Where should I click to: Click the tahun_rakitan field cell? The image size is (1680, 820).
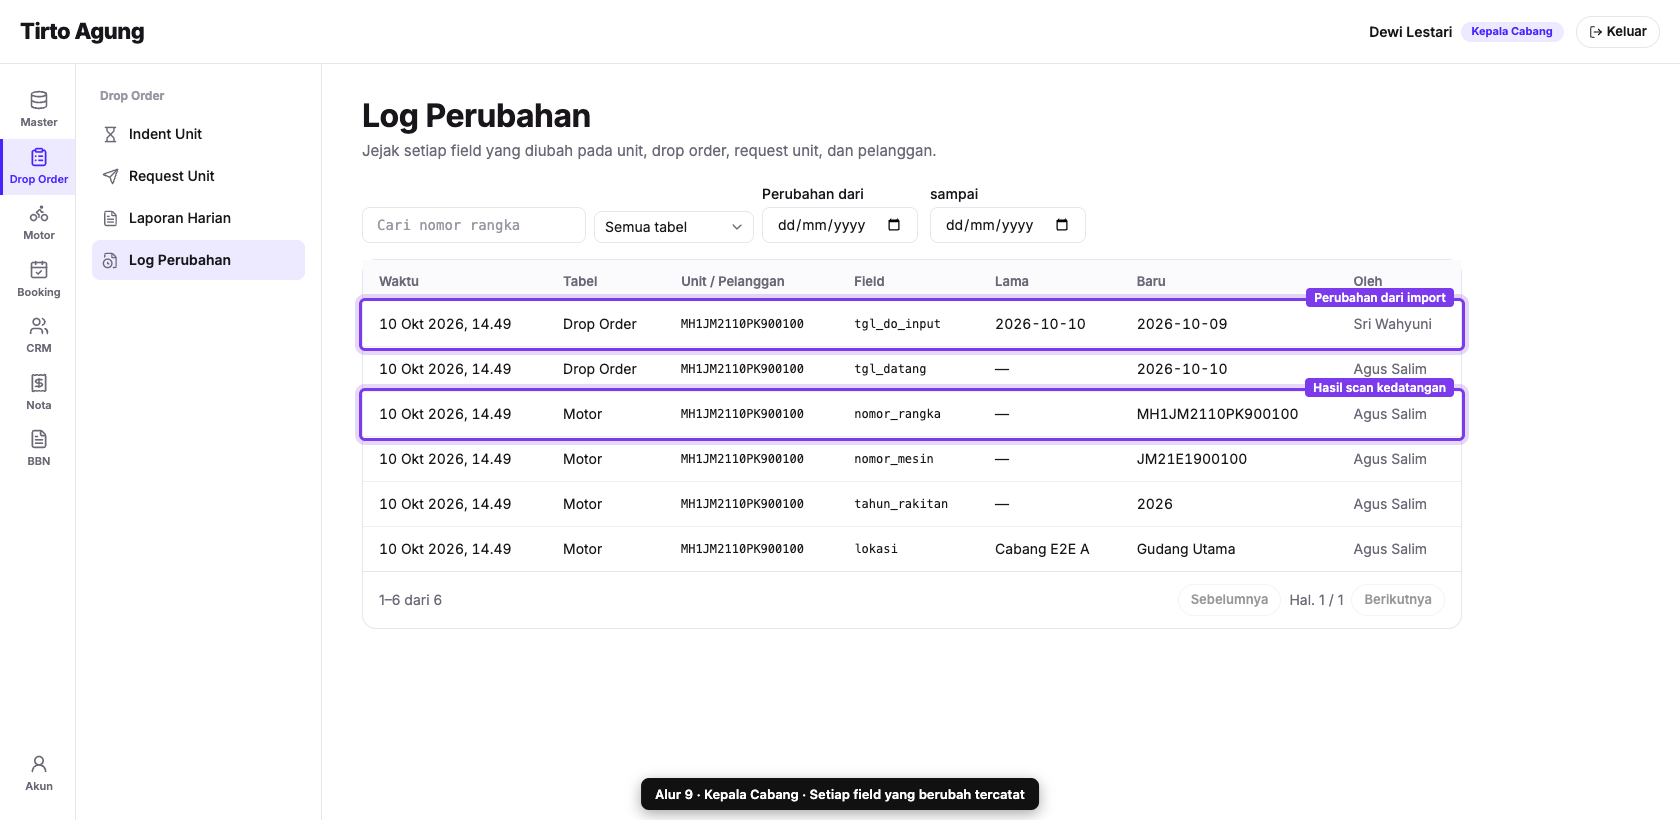coord(901,504)
